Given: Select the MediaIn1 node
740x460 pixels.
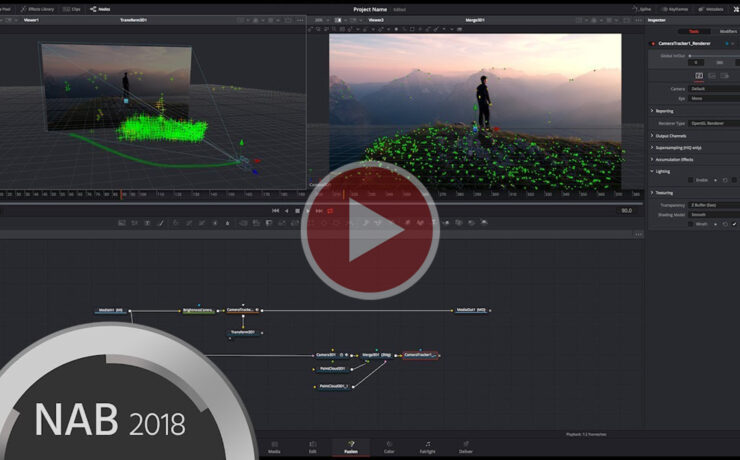Looking at the screenshot, I should pyautogui.click(x=110, y=310).
